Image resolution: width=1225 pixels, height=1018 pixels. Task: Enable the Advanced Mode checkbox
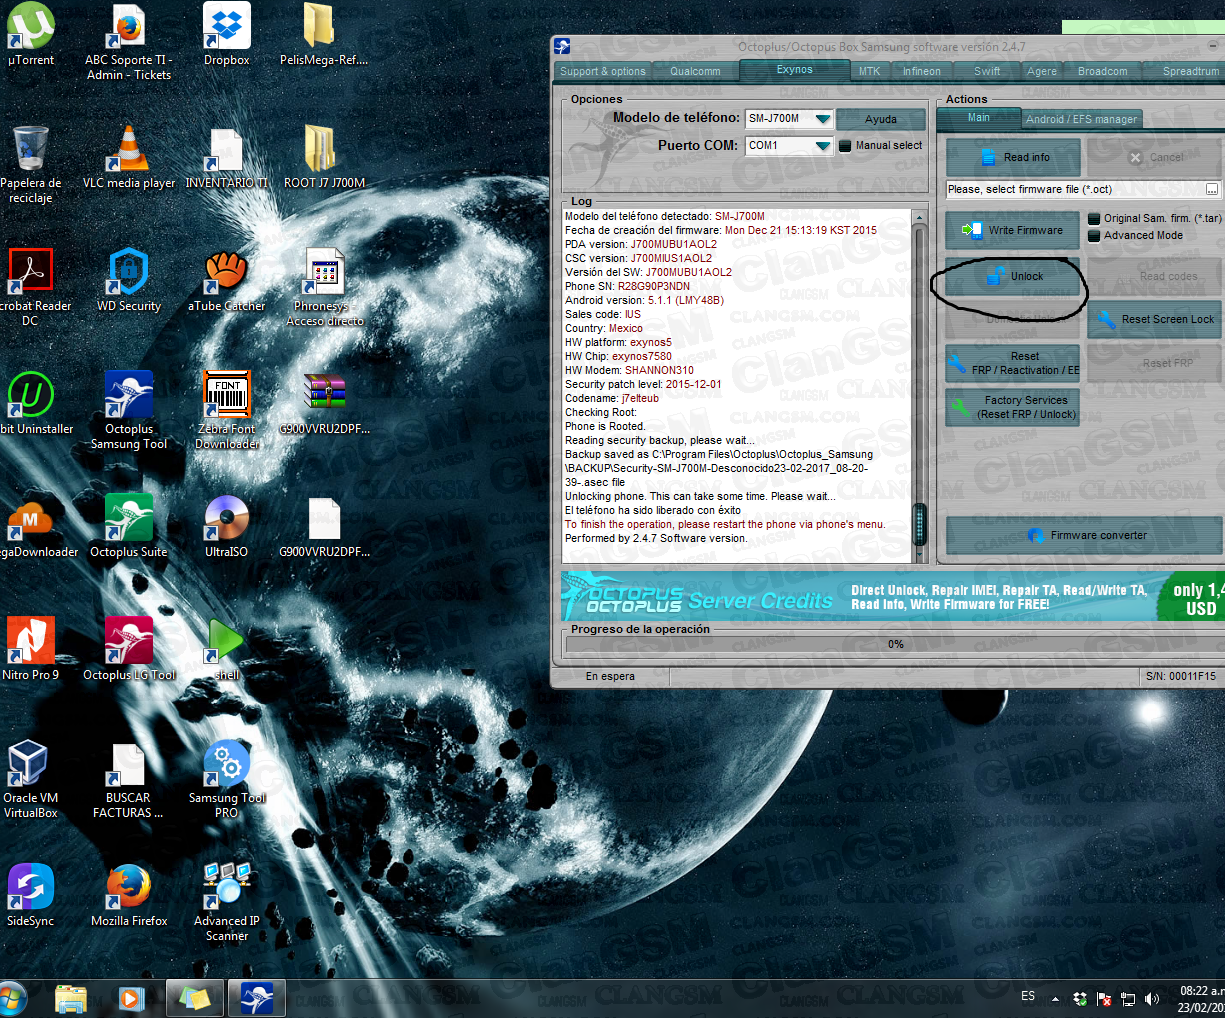1094,236
